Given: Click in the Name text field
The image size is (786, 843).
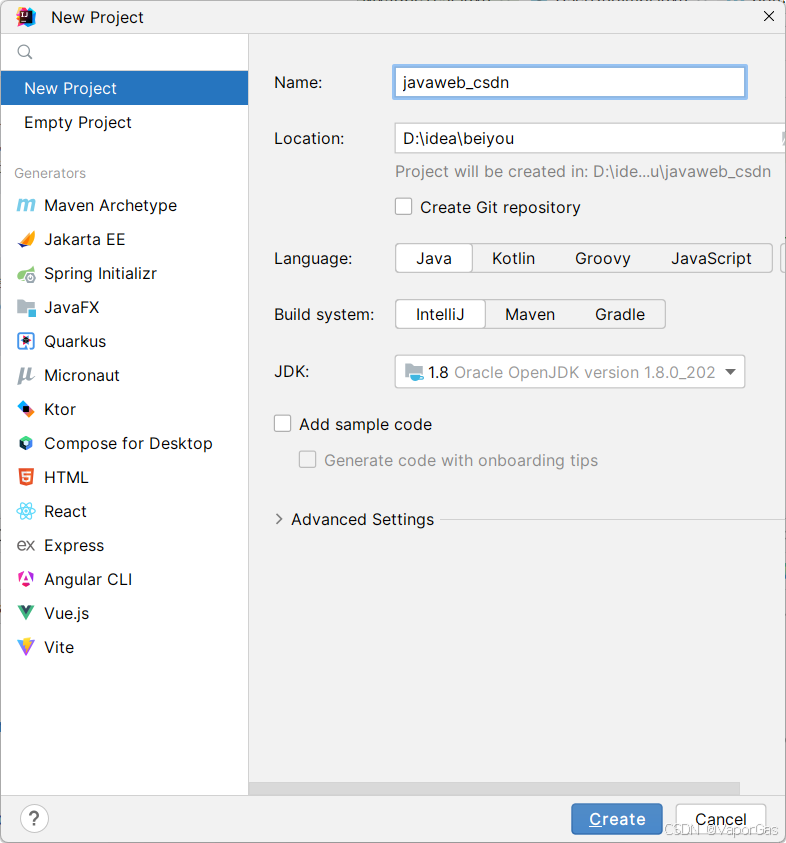Looking at the screenshot, I should (x=570, y=82).
